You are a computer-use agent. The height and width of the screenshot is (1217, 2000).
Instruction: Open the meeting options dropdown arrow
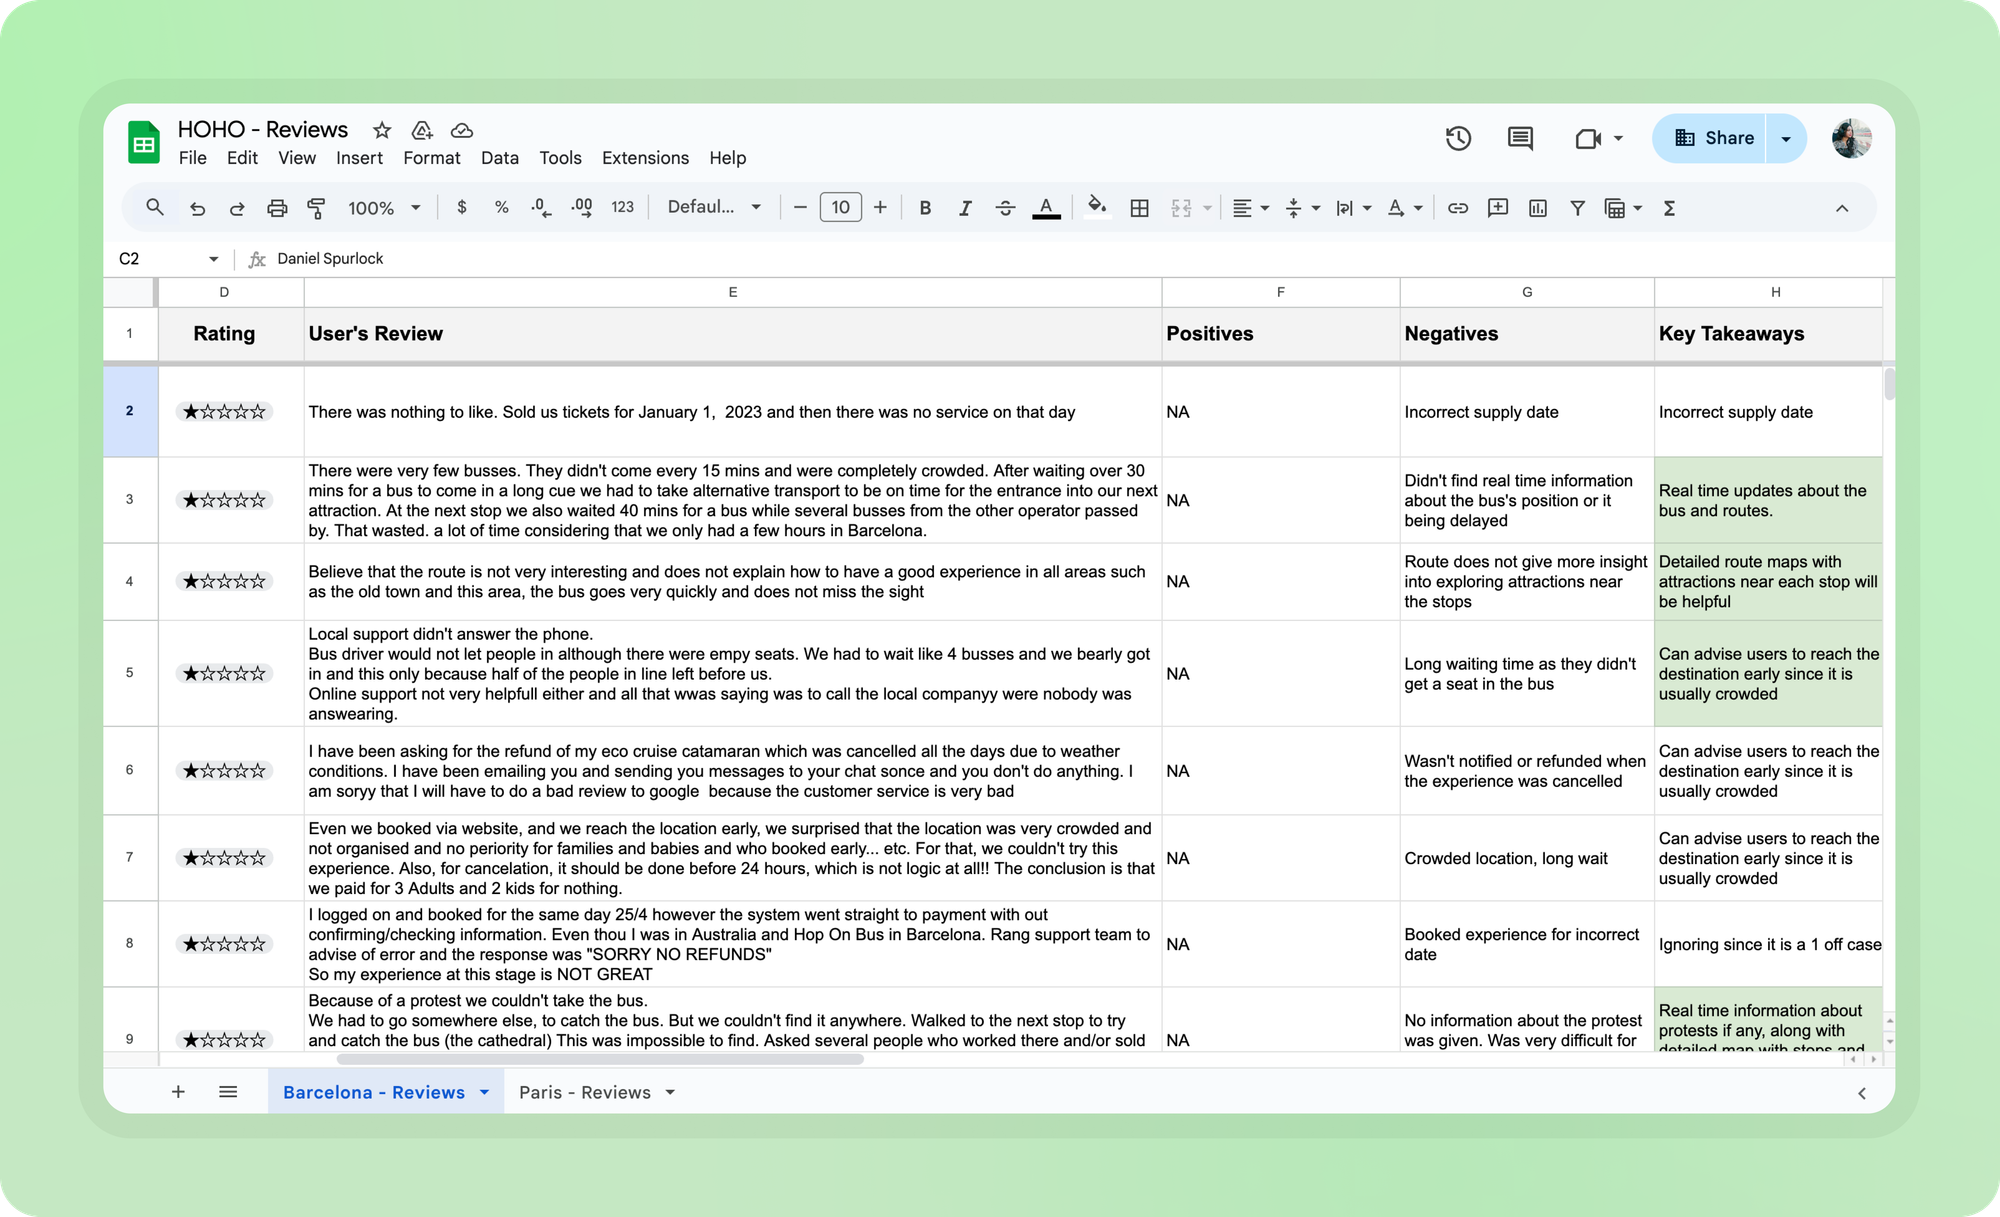pos(1618,139)
